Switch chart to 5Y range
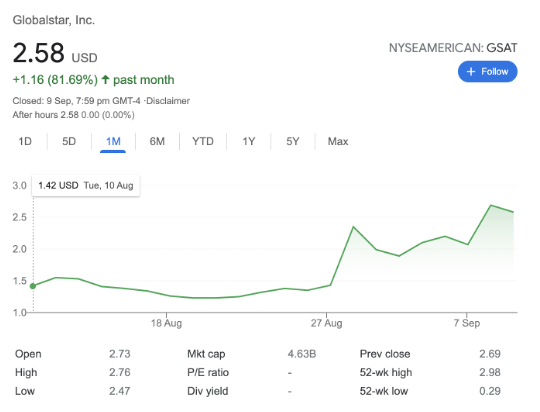Viewport: 540px width, 412px height. pyautogui.click(x=293, y=142)
